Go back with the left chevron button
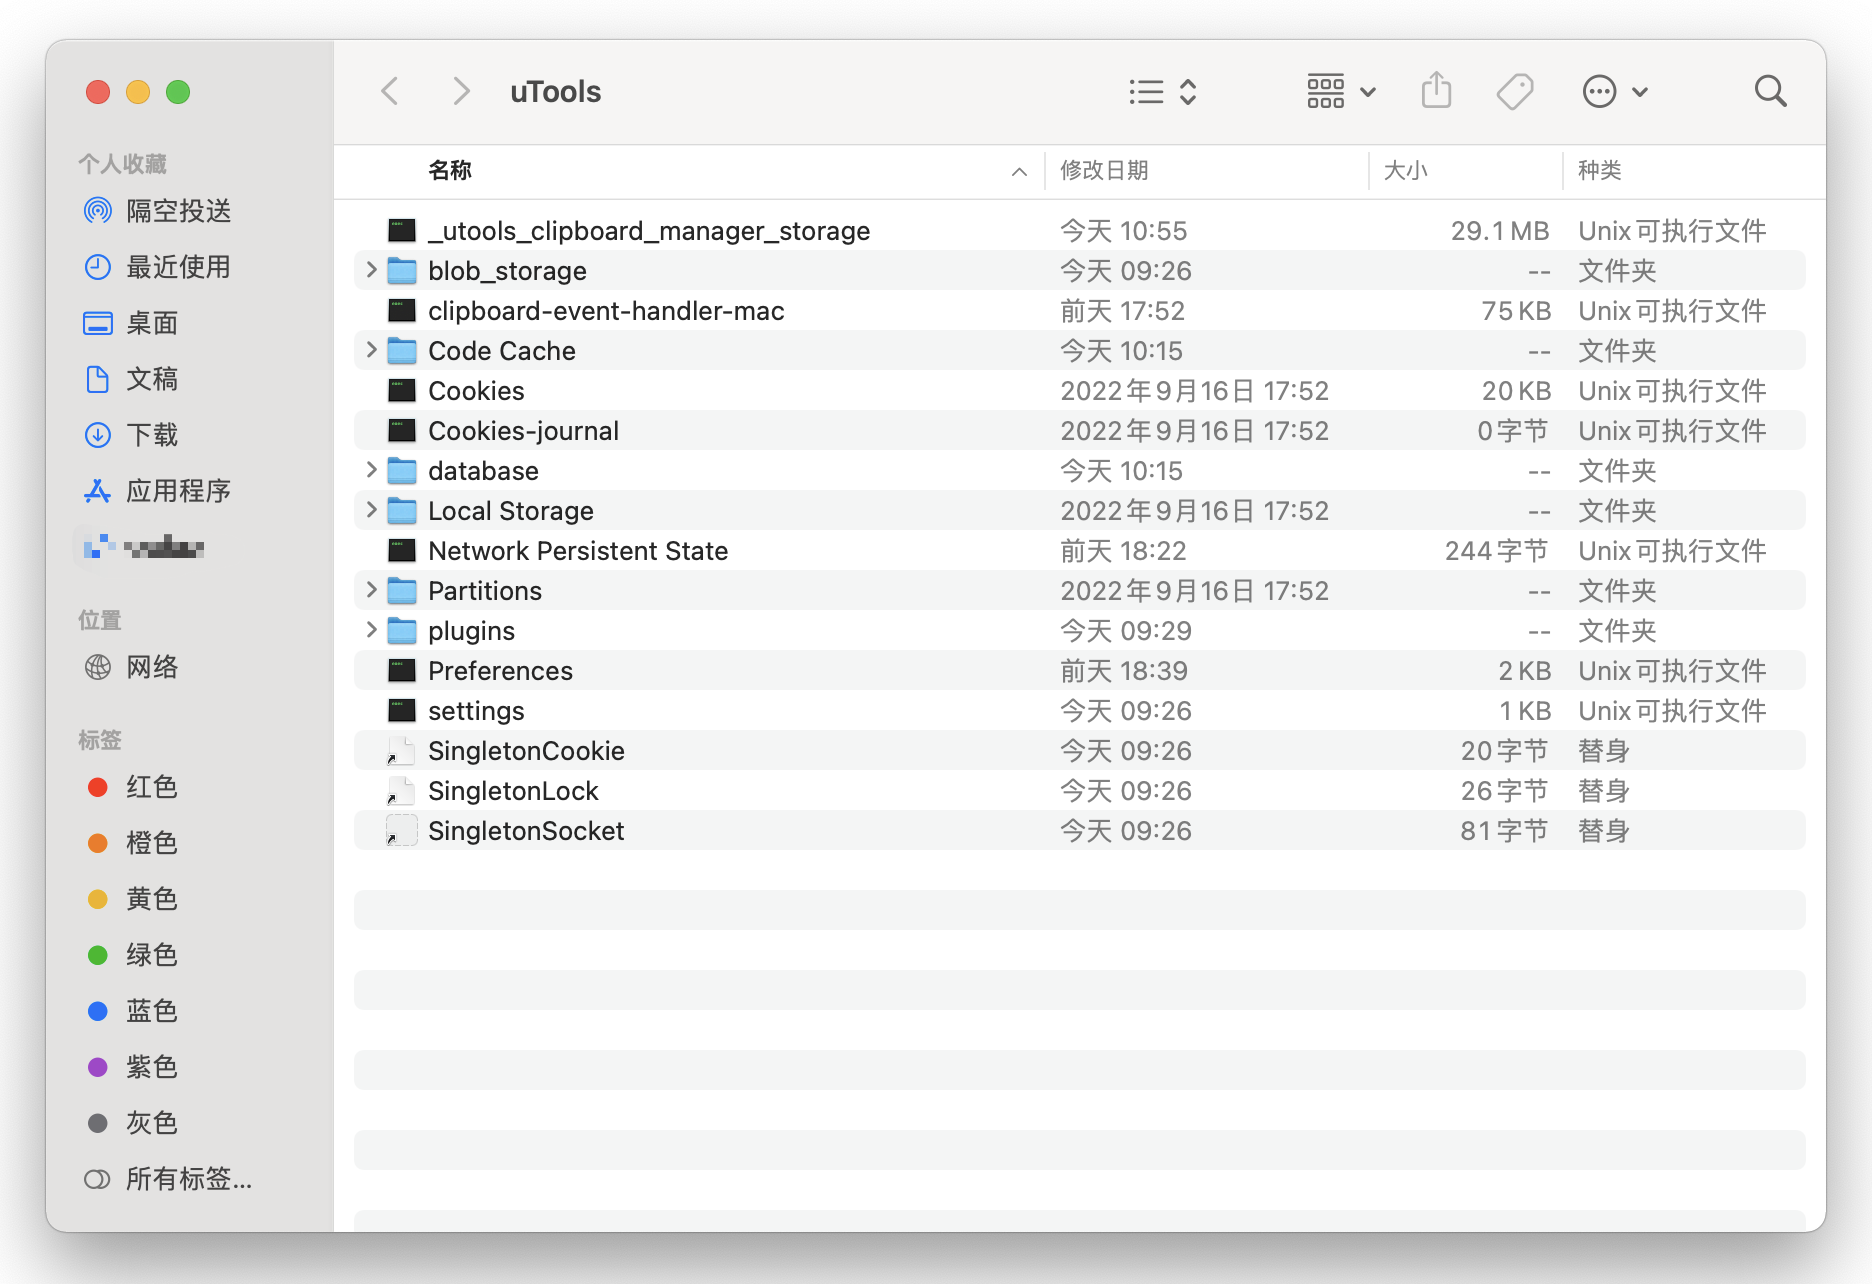This screenshot has width=1872, height=1284. (390, 91)
